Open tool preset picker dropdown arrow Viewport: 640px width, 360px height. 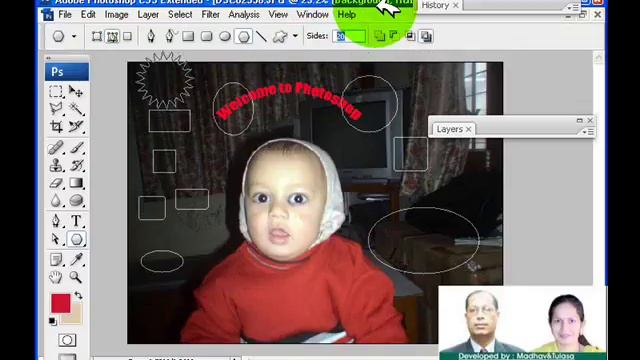tap(74, 36)
